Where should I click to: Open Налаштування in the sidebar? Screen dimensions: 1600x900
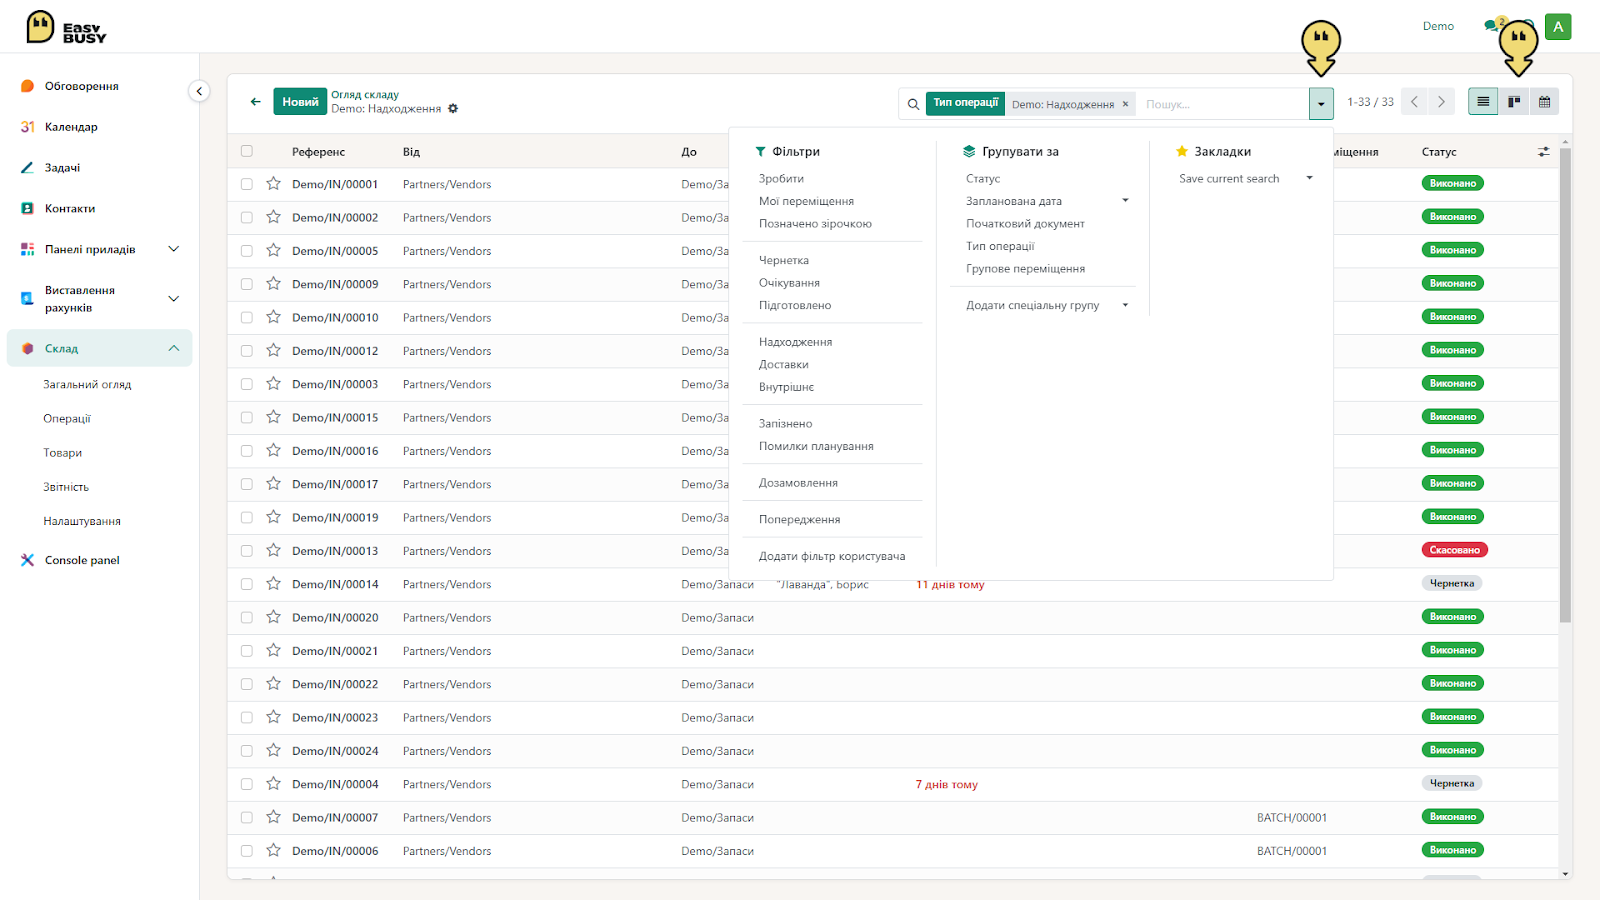(82, 521)
